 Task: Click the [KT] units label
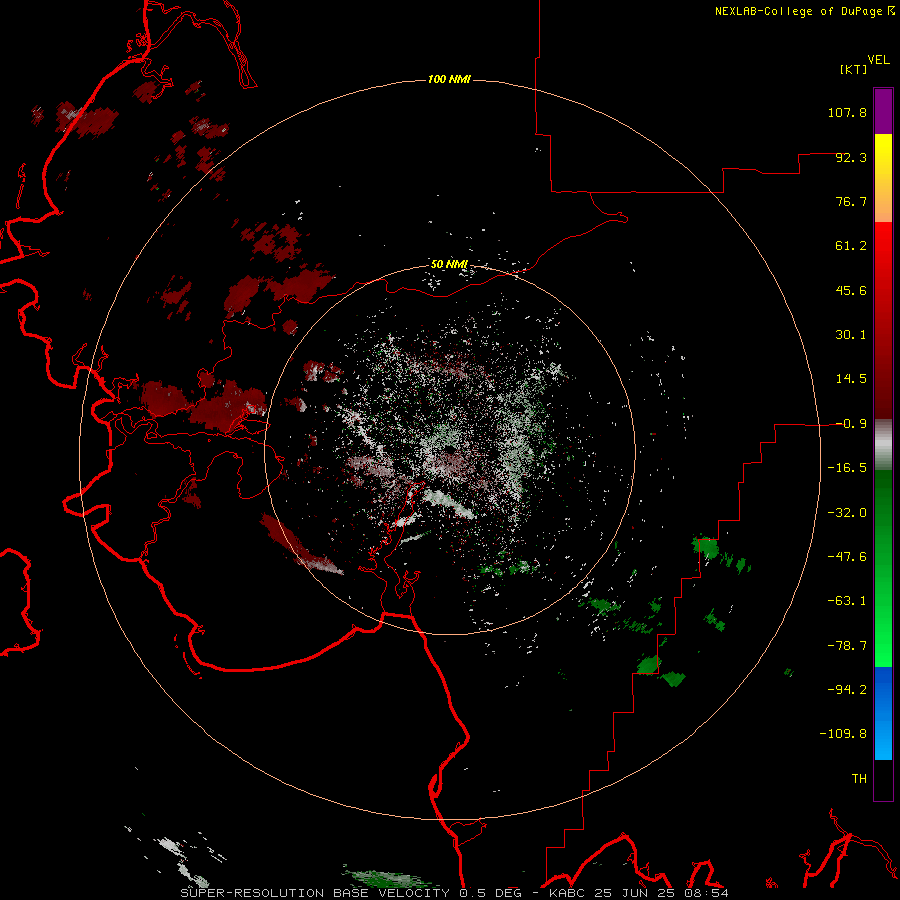(x=854, y=69)
